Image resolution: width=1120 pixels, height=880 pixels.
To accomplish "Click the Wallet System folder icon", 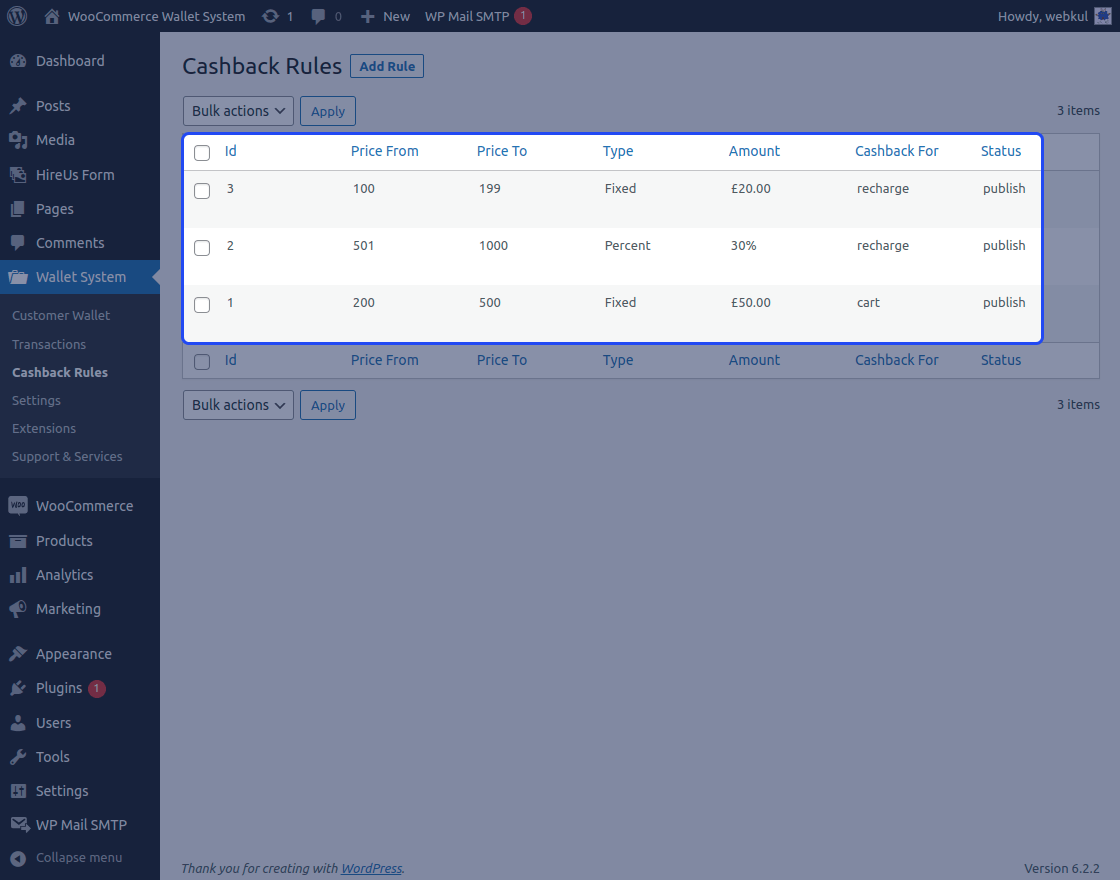I will click(x=19, y=277).
